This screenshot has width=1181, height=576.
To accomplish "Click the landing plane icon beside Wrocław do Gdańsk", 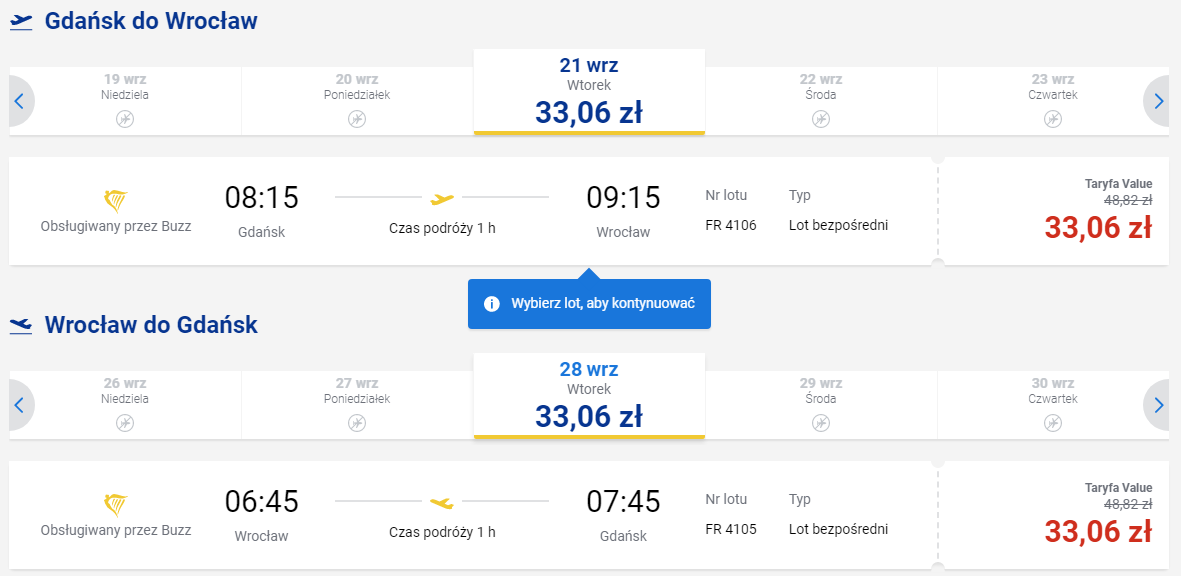I will [21, 326].
